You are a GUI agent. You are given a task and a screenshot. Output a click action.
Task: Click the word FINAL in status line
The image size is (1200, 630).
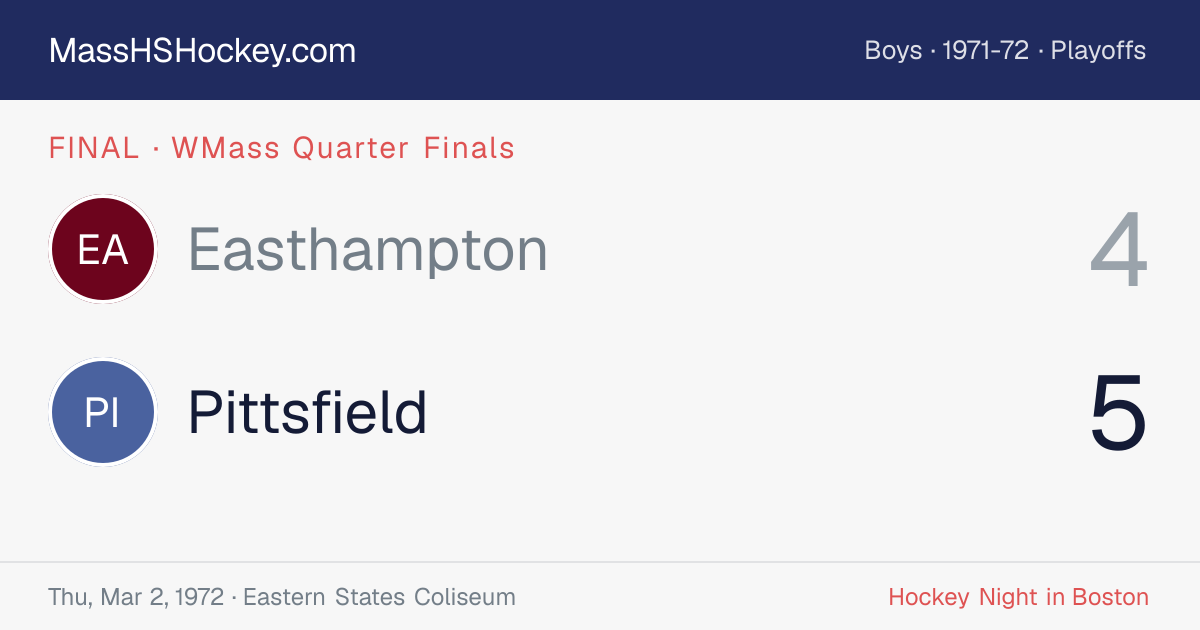[94, 148]
